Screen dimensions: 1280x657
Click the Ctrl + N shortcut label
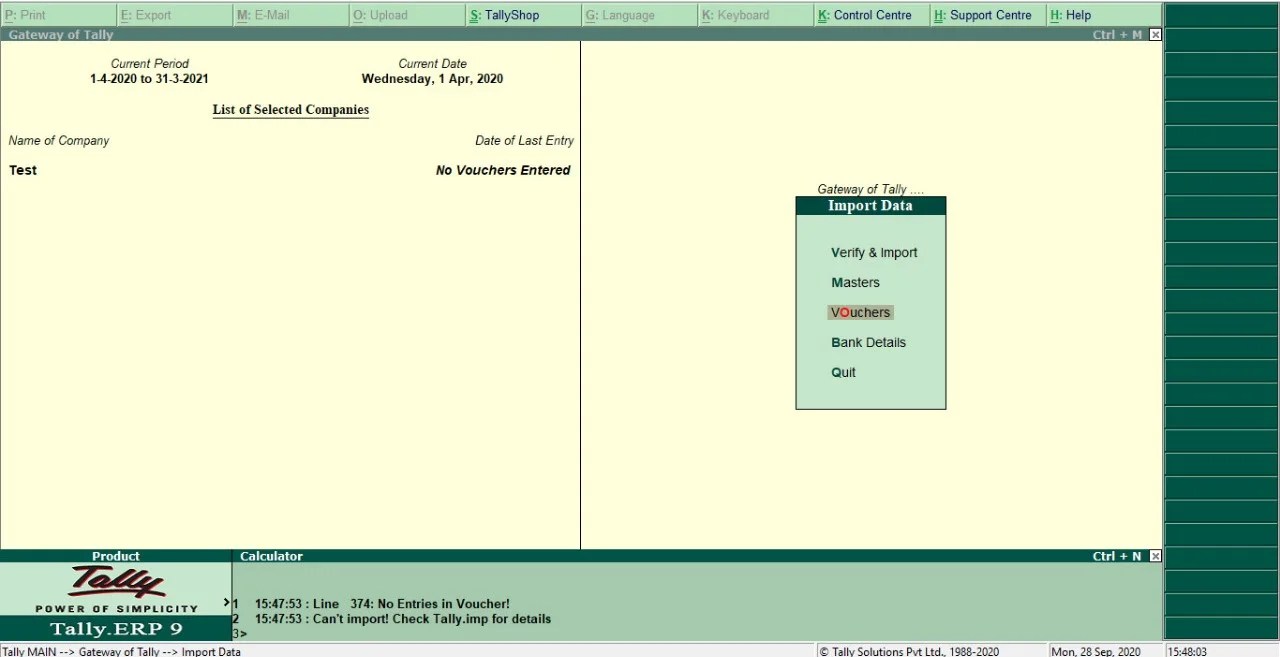pyautogui.click(x=1117, y=556)
